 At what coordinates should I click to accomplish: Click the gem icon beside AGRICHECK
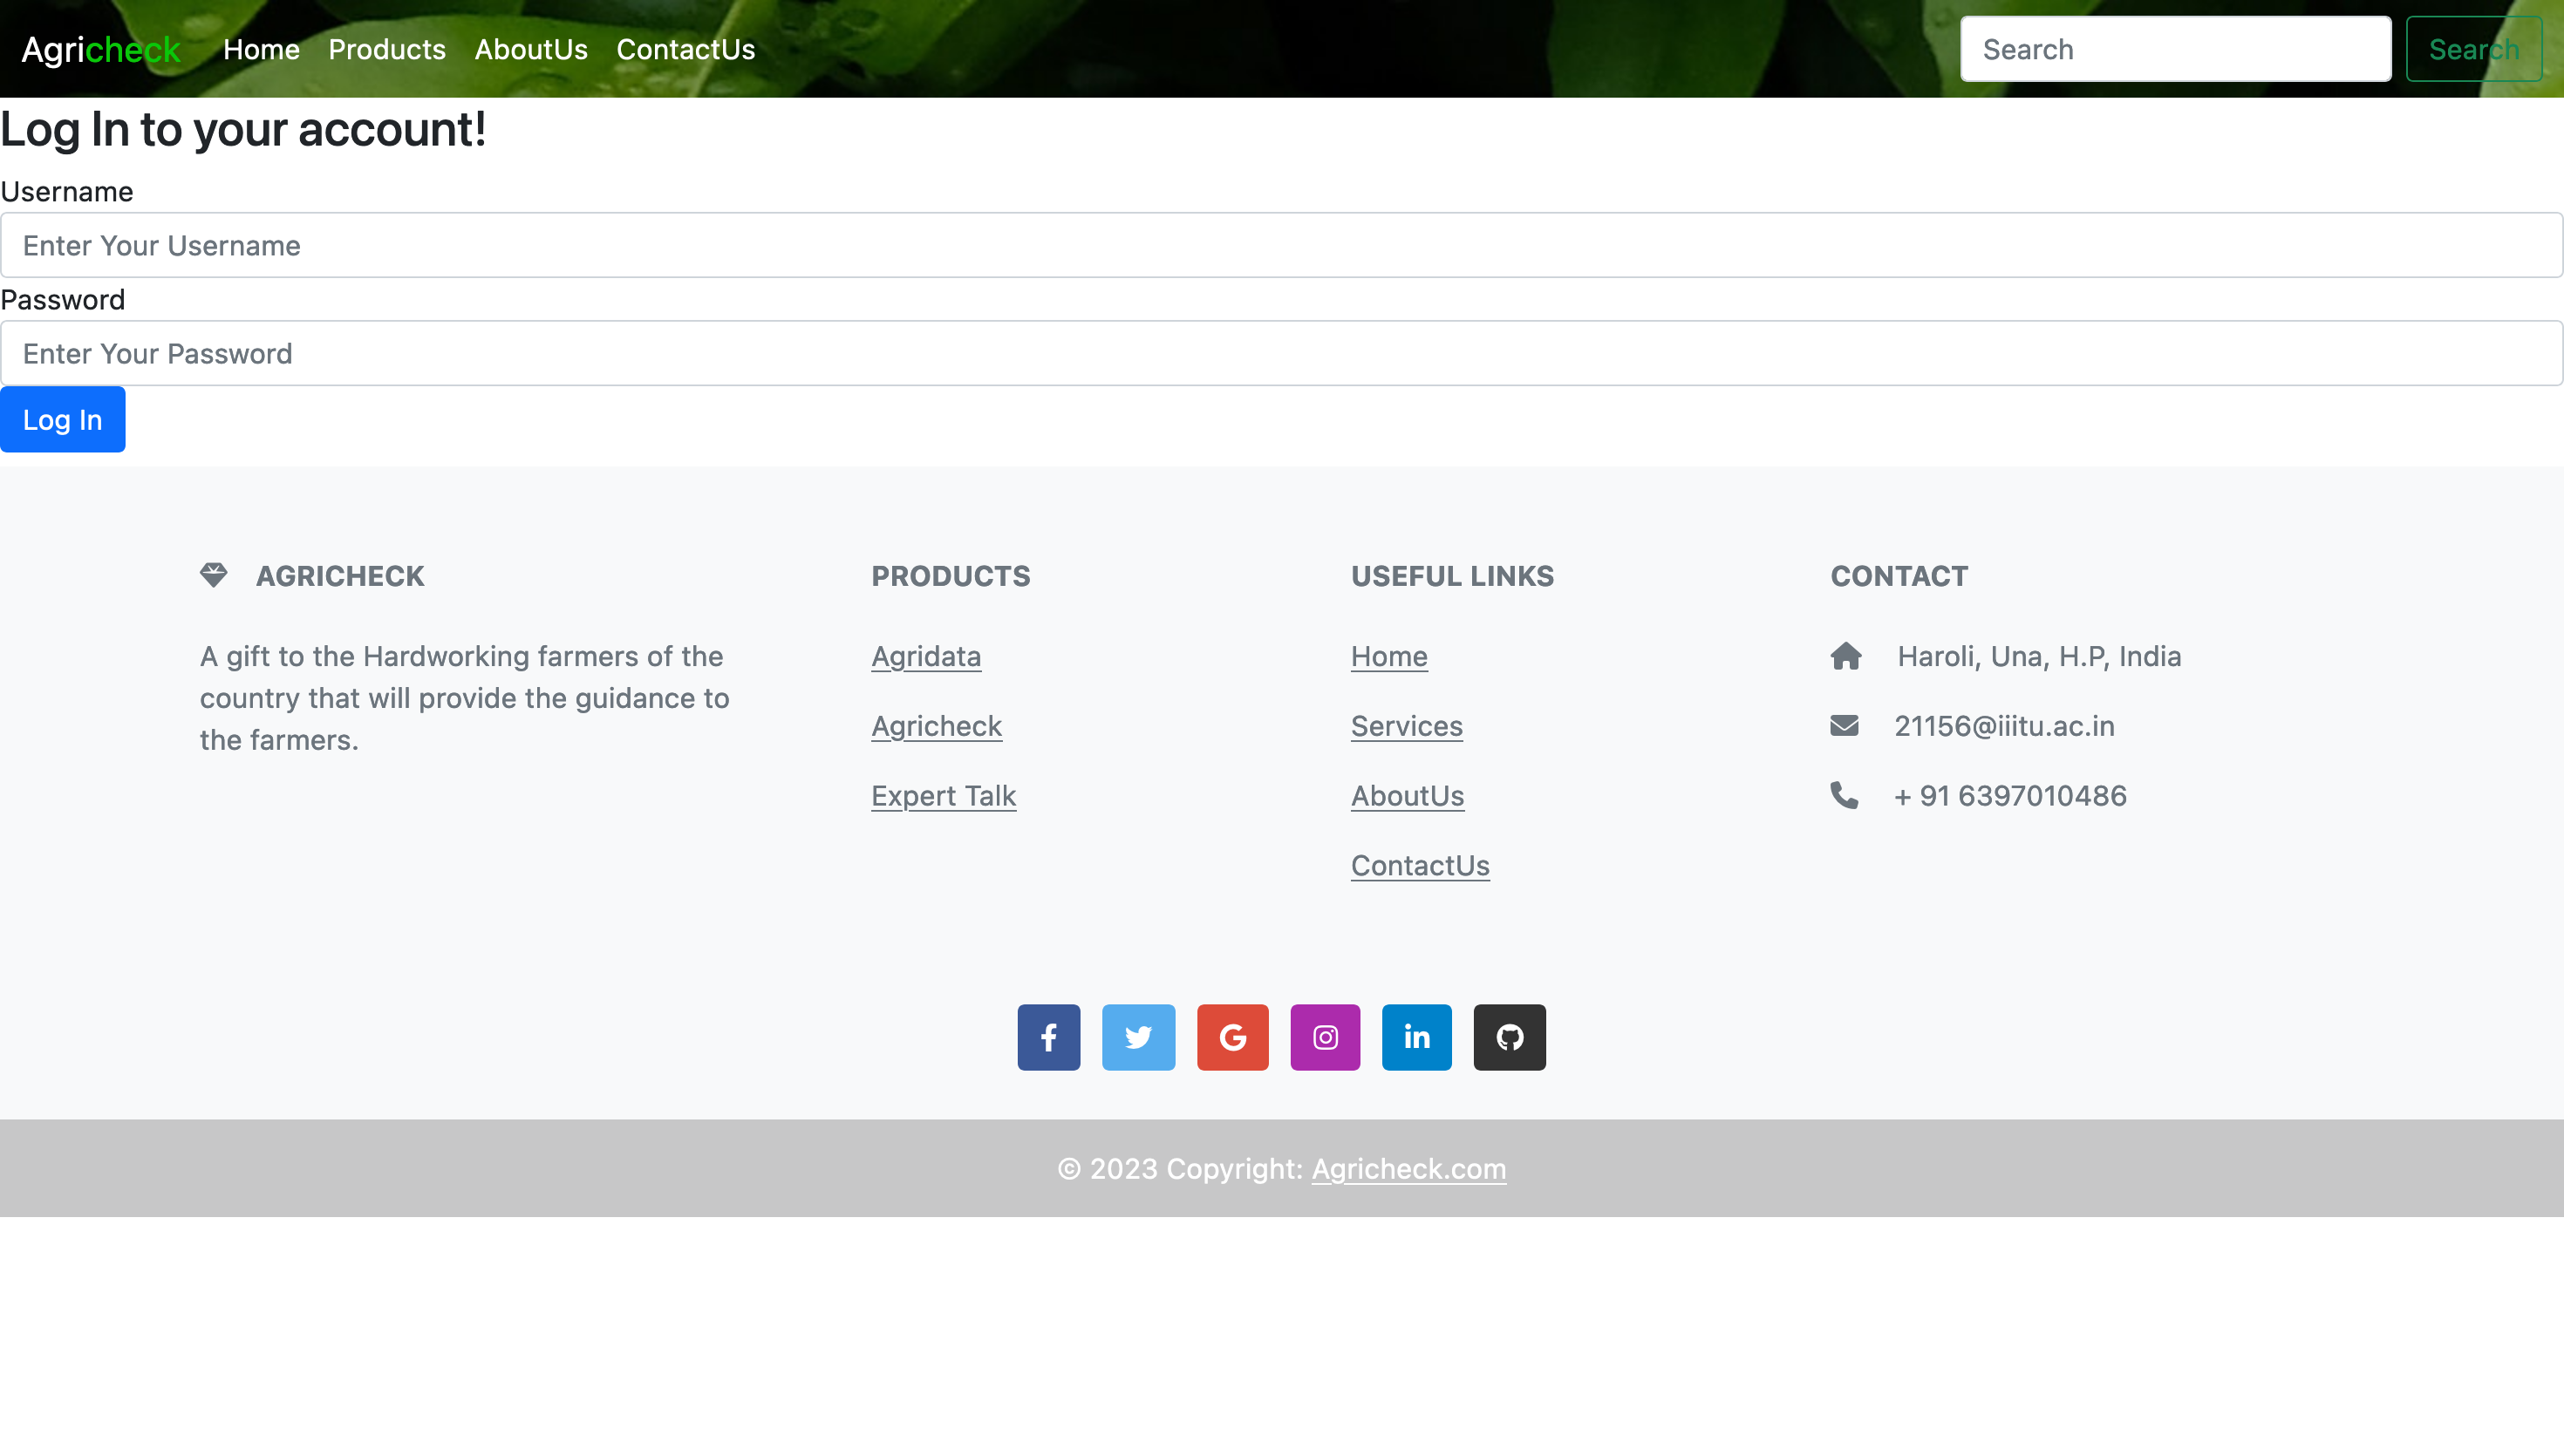coord(213,575)
